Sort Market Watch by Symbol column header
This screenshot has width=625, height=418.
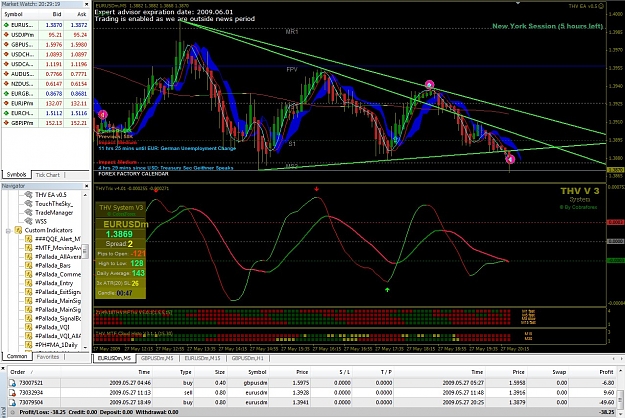tap(20, 14)
